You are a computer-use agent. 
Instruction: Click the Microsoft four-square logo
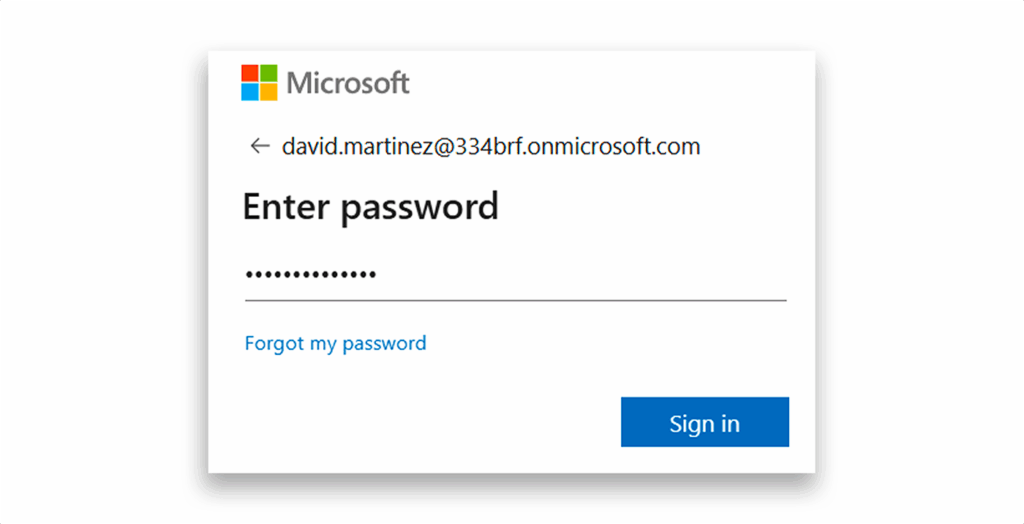point(259,82)
